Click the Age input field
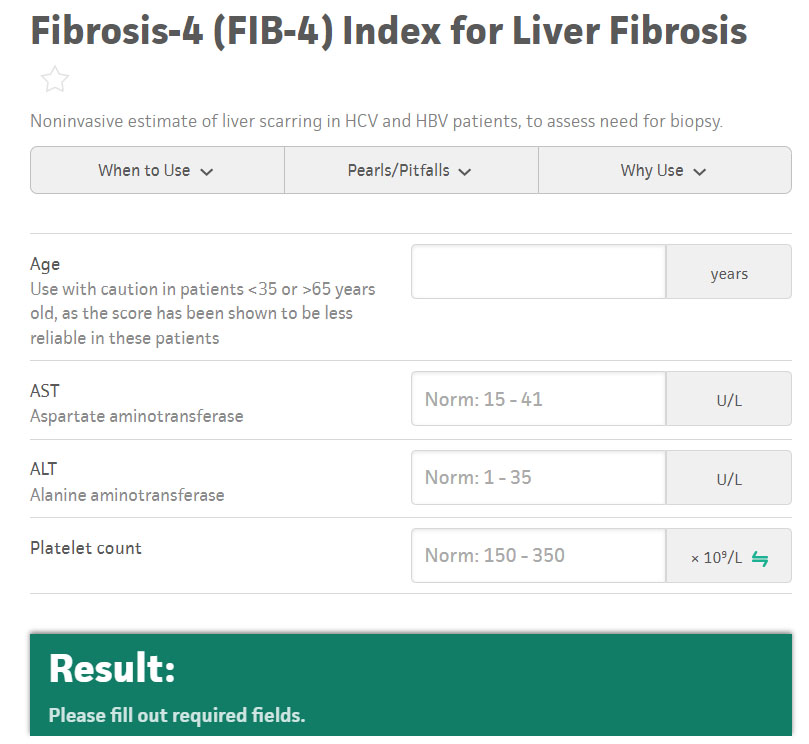The image size is (809, 744). (538, 272)
